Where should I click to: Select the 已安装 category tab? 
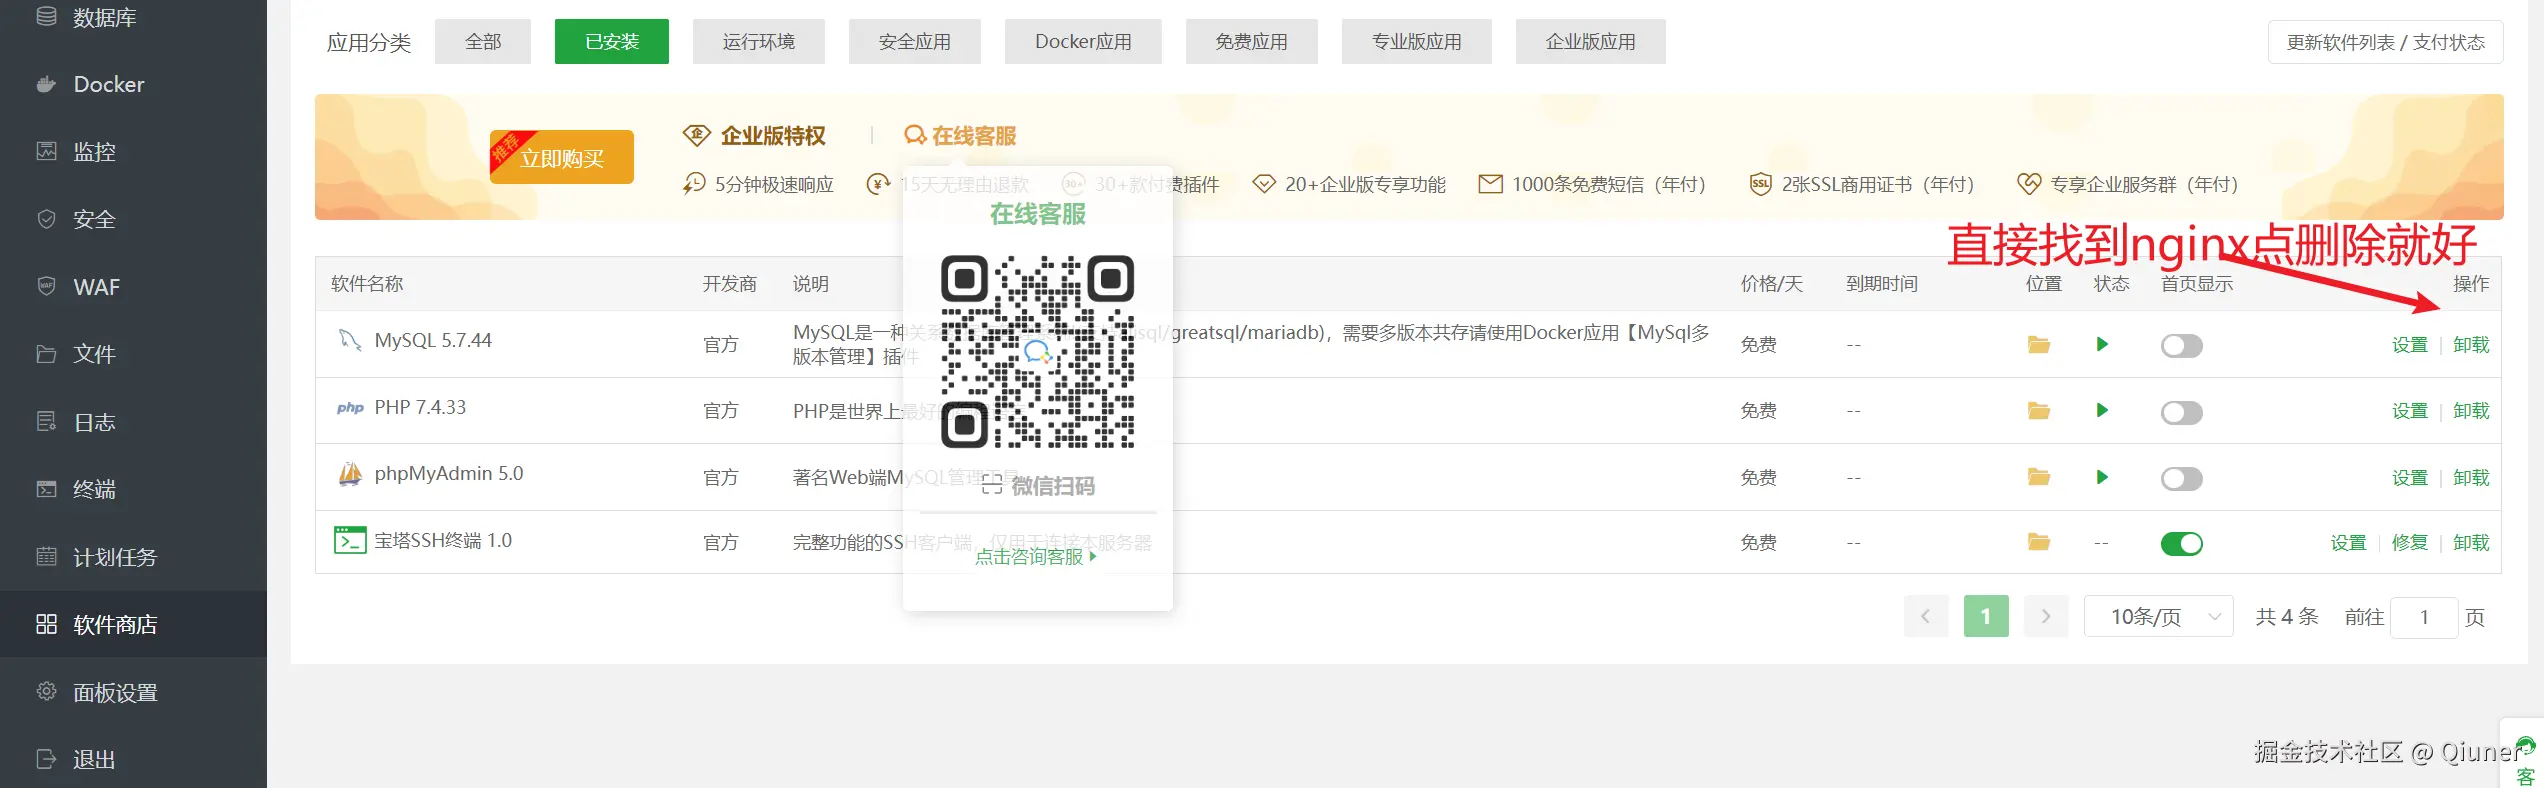(x=612, y=42)
